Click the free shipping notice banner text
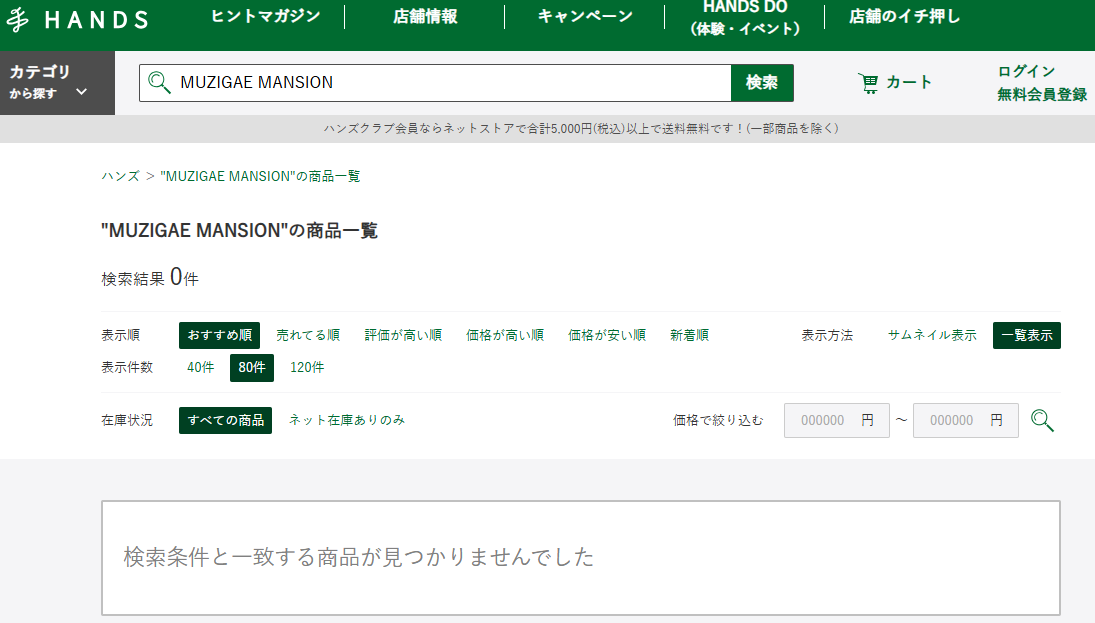The image size is (1095, 623). pyautogui.click(x=581, y=129)
